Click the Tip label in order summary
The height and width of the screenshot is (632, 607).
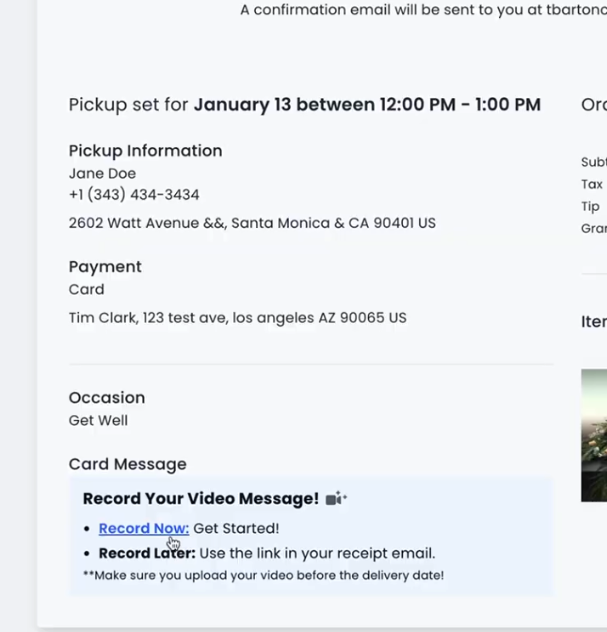pyautogui.click(x=590, y=206)
